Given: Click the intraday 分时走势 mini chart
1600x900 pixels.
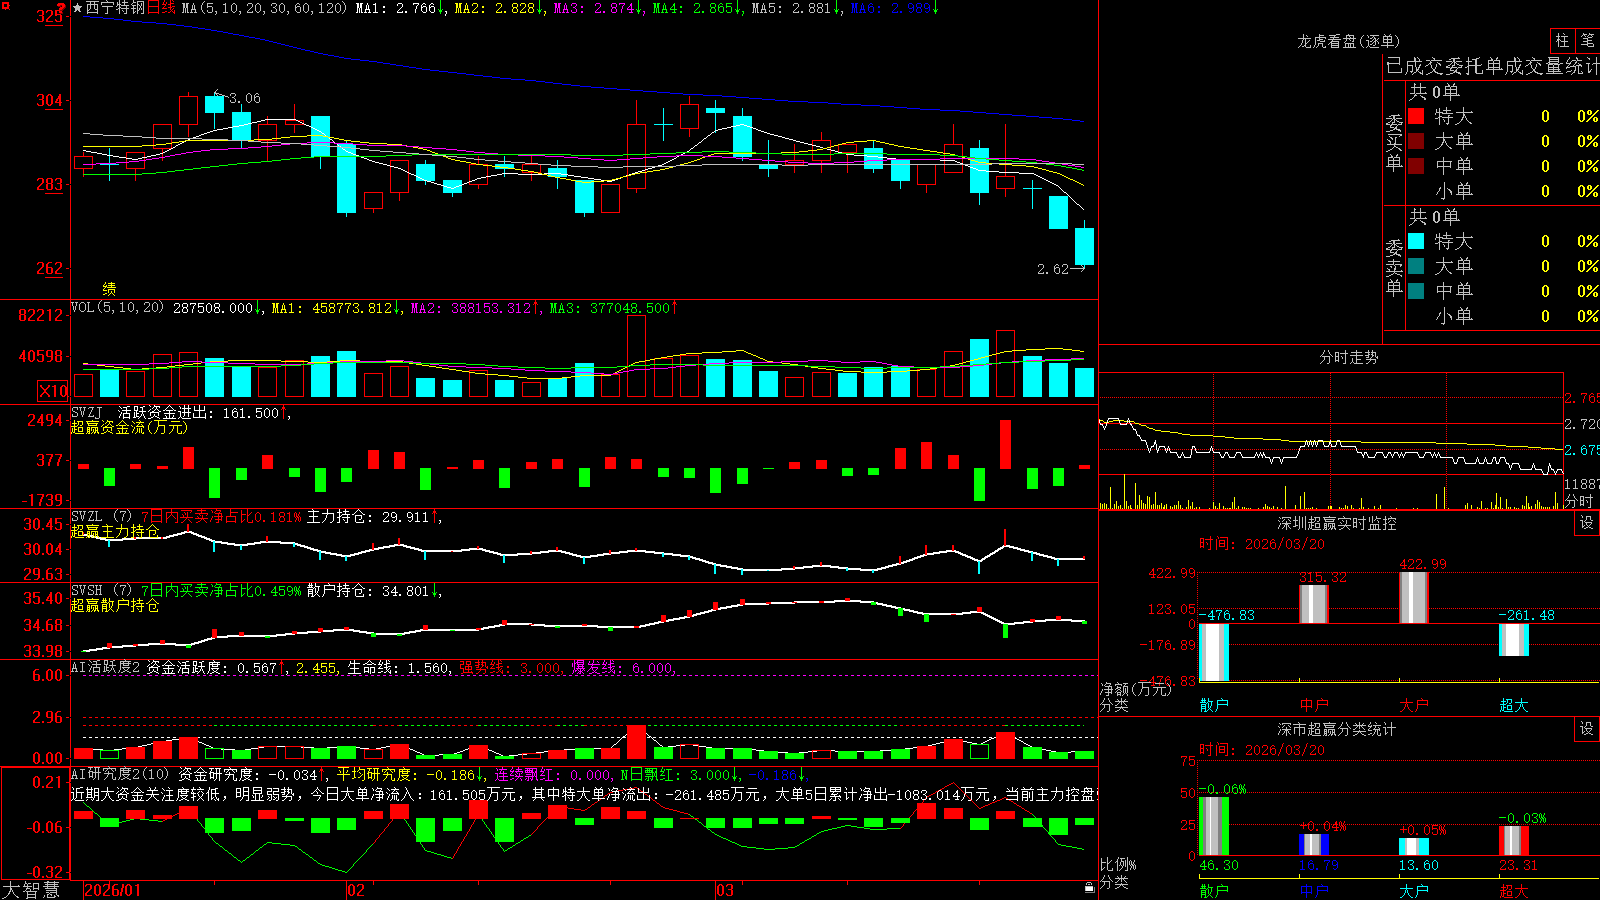Looking at the screenshot, I should [1331, 441].
